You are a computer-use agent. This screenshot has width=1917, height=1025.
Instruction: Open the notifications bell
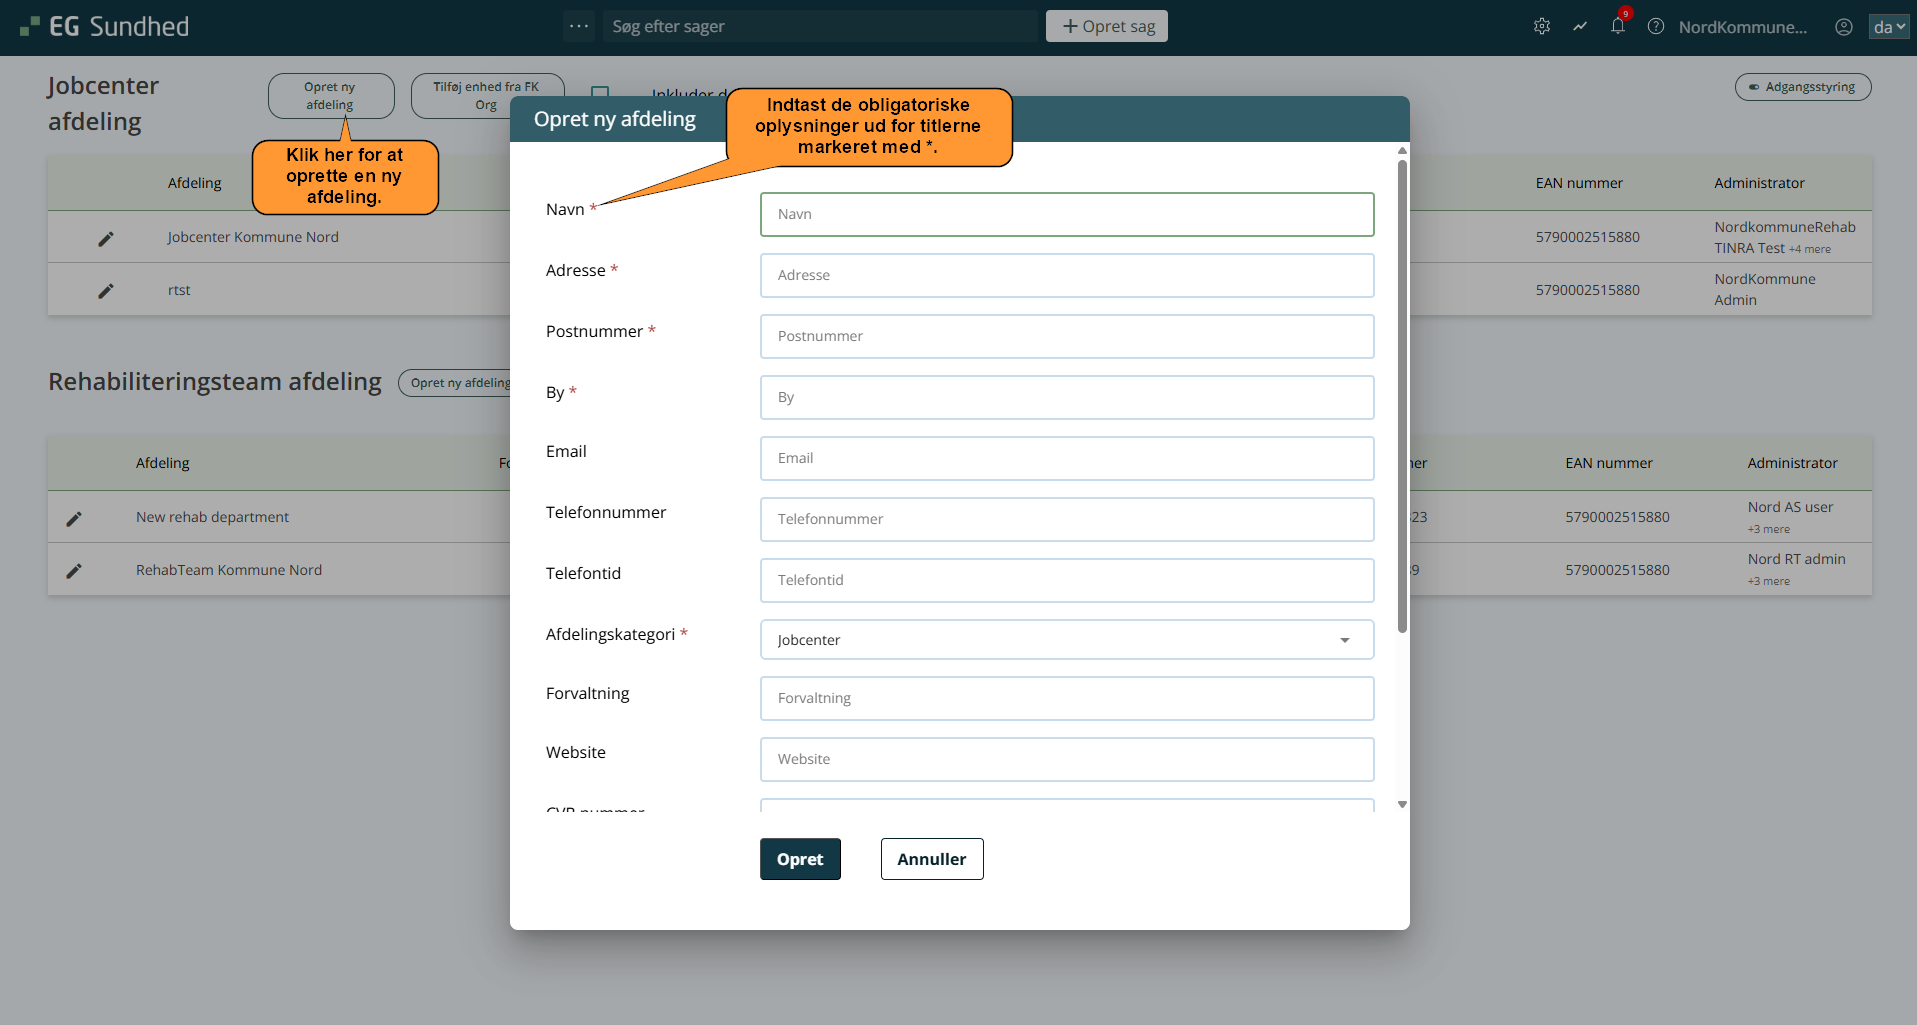click(1617, 27)
